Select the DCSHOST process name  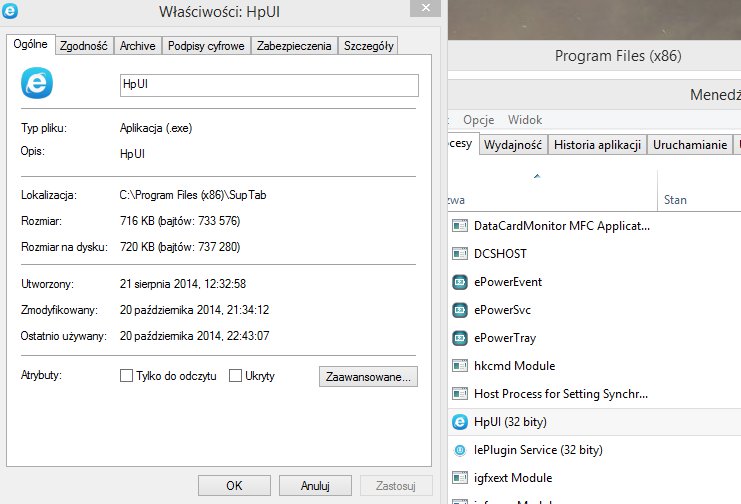coord(500,254)
